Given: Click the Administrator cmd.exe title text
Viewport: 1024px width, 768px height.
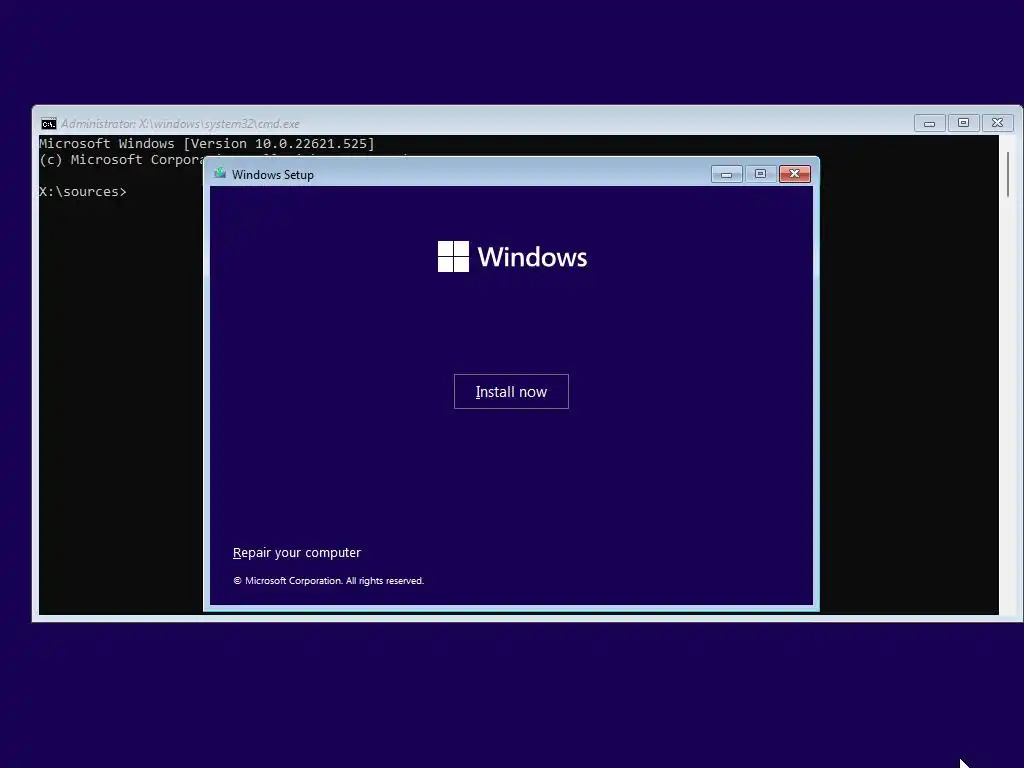Looking at the screenshot, I should pos(180,123).
